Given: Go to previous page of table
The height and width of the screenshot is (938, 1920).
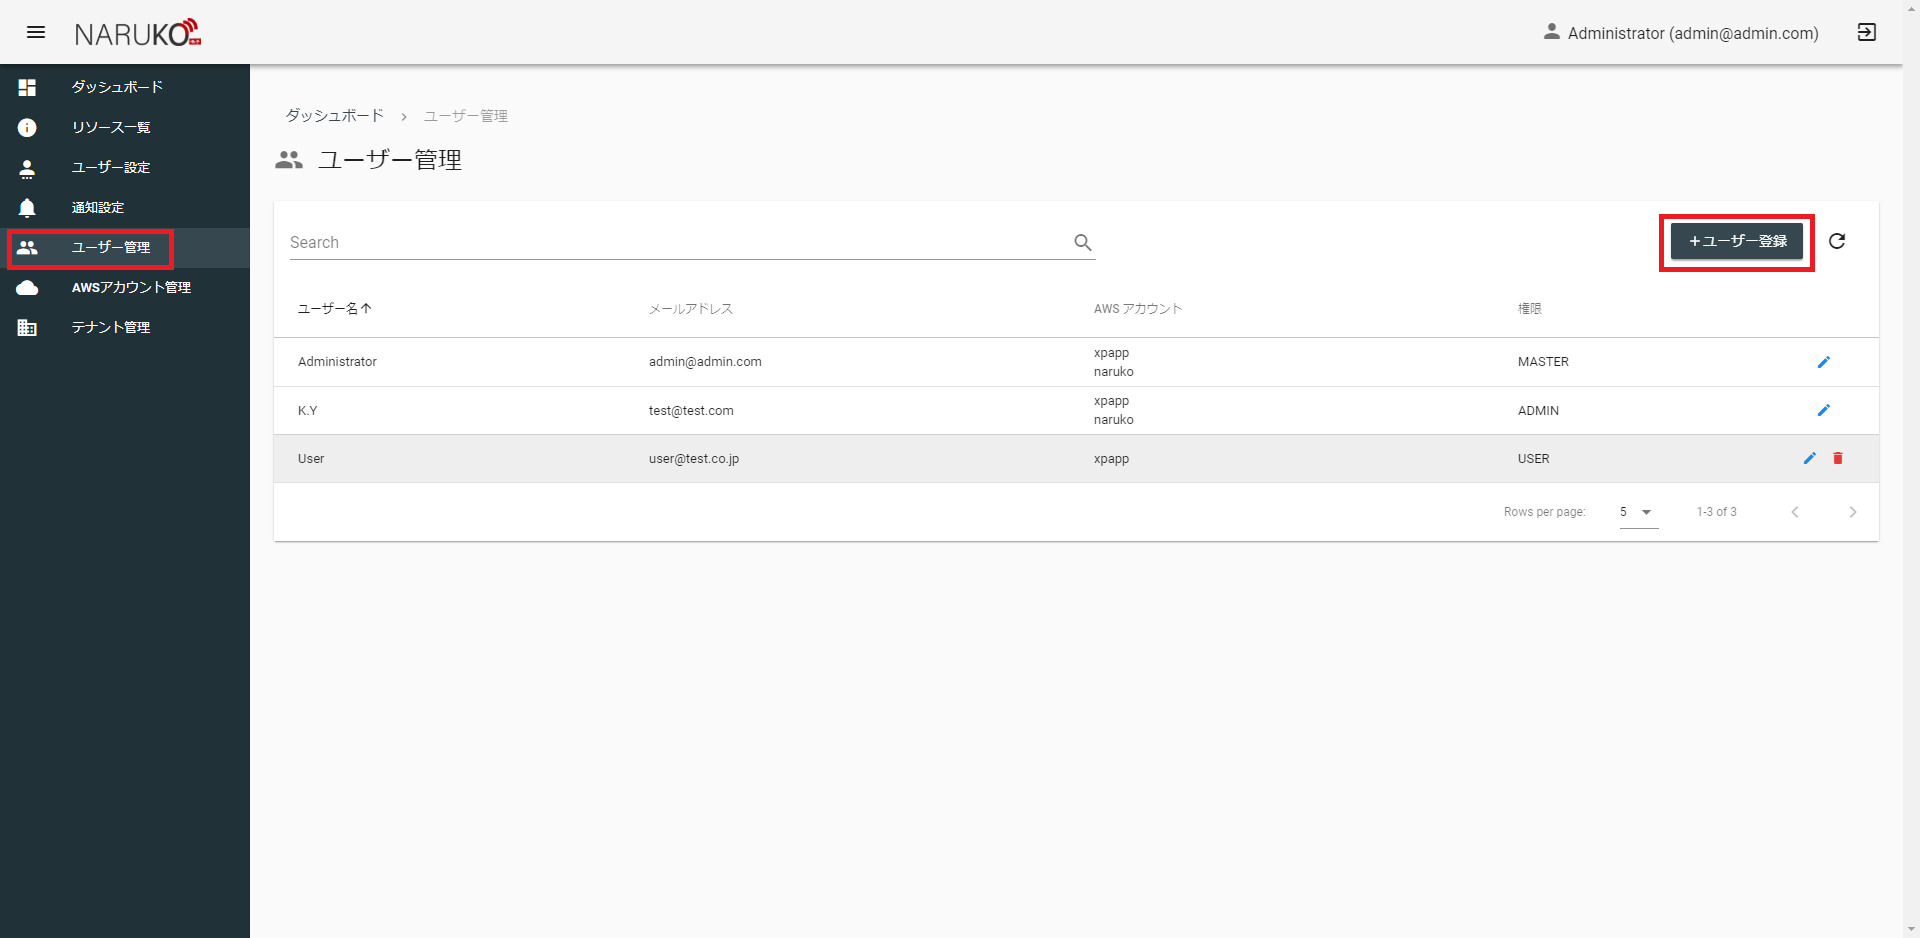Looking at the screenshot, I should (1795, 512).
